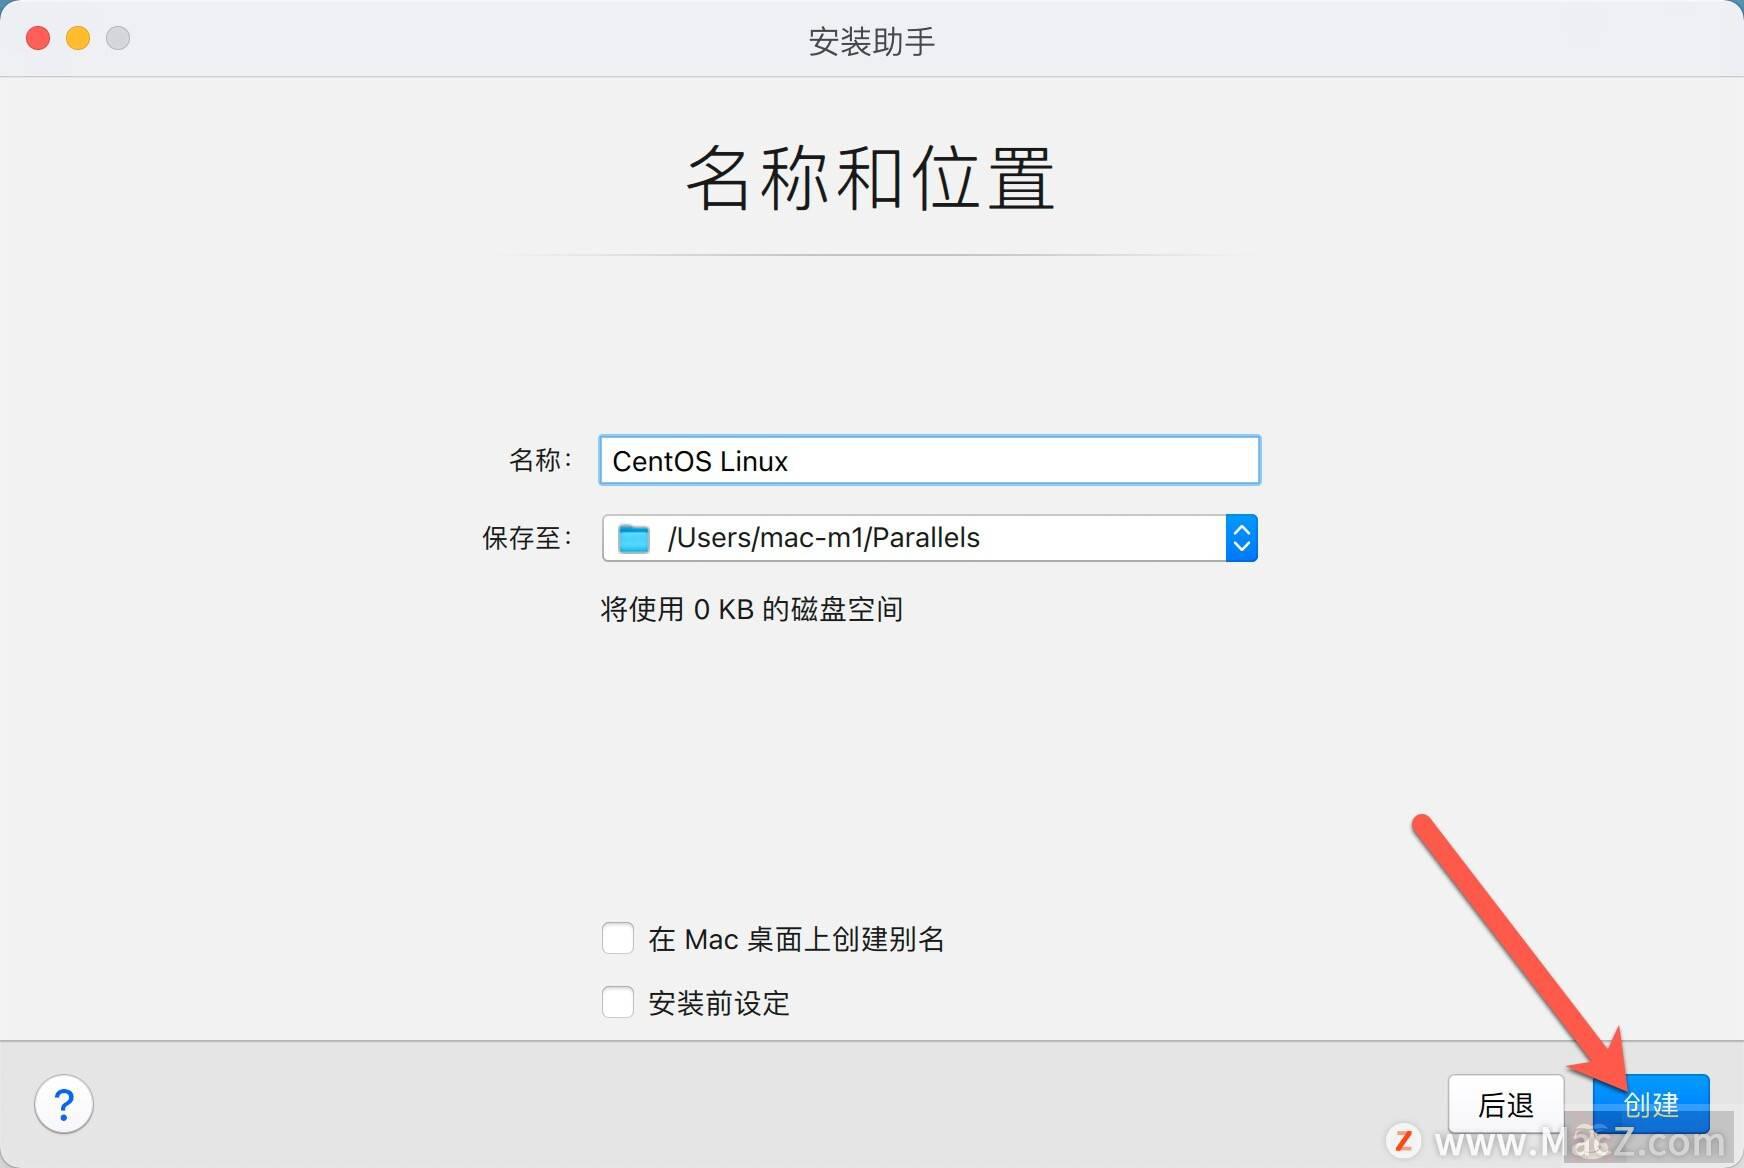Viewport: 1744px width, 1168px height.
Task: Open help with the question mark button
Action: click(x=64, y=1105)
